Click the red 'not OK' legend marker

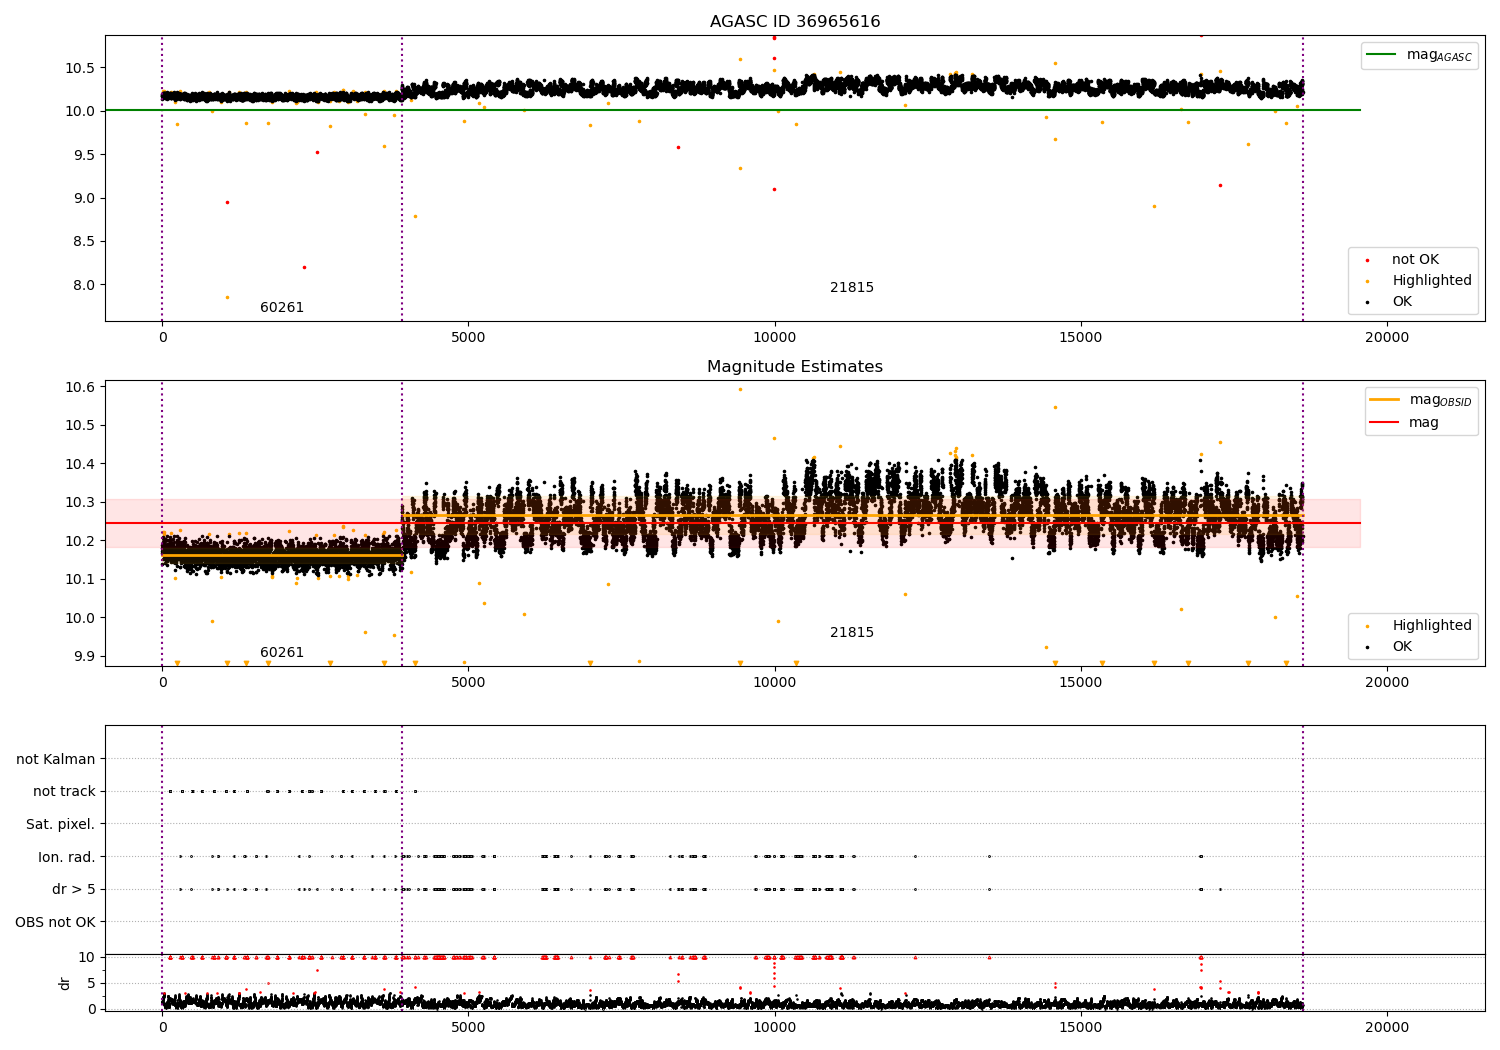tap(1368, 260)
